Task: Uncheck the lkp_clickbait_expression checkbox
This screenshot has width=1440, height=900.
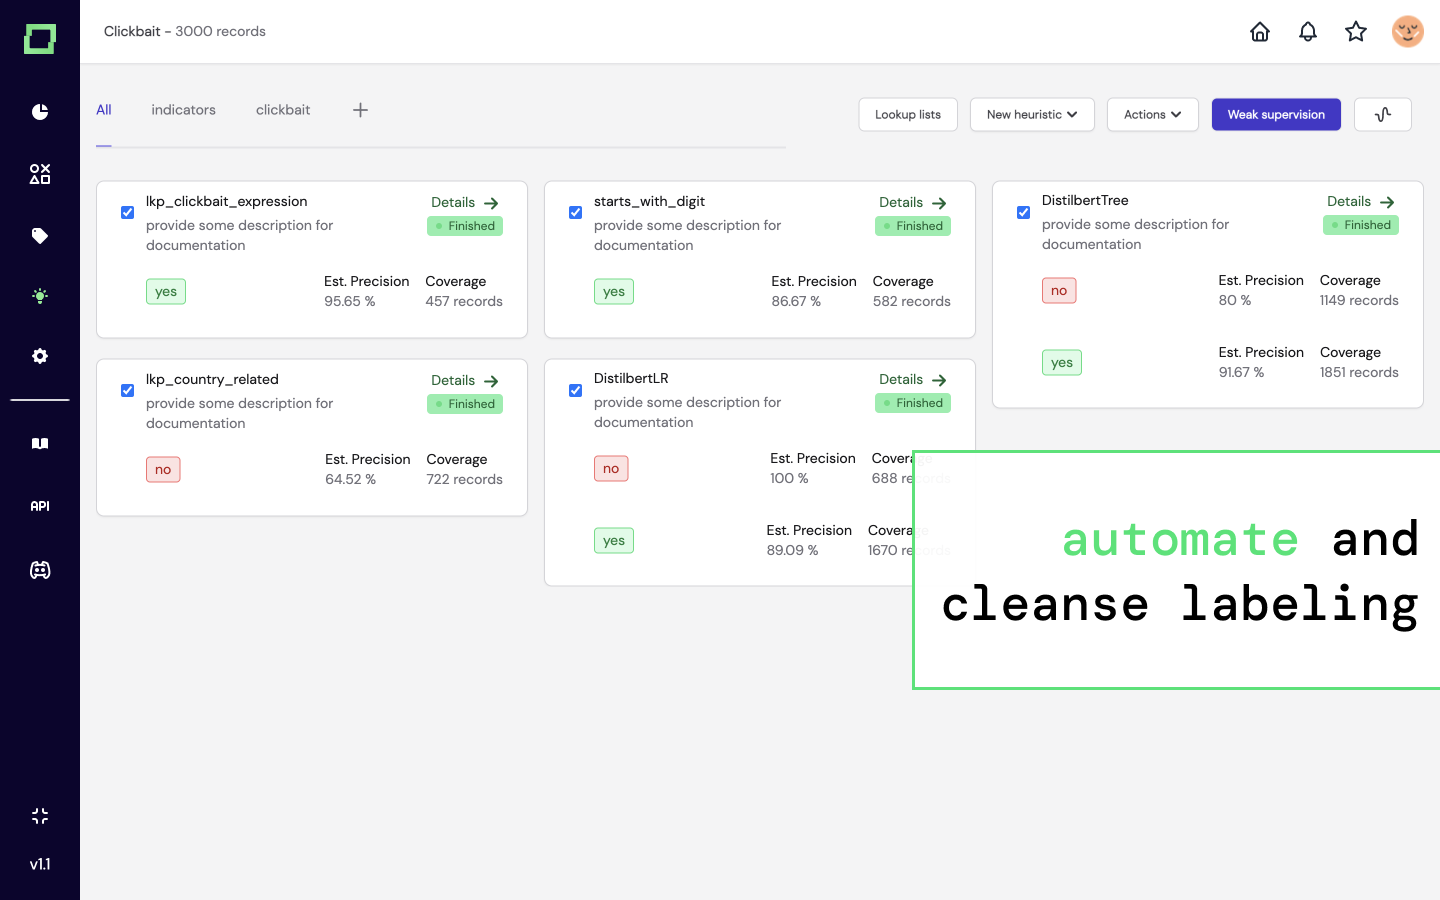Action: pos(127,212)
